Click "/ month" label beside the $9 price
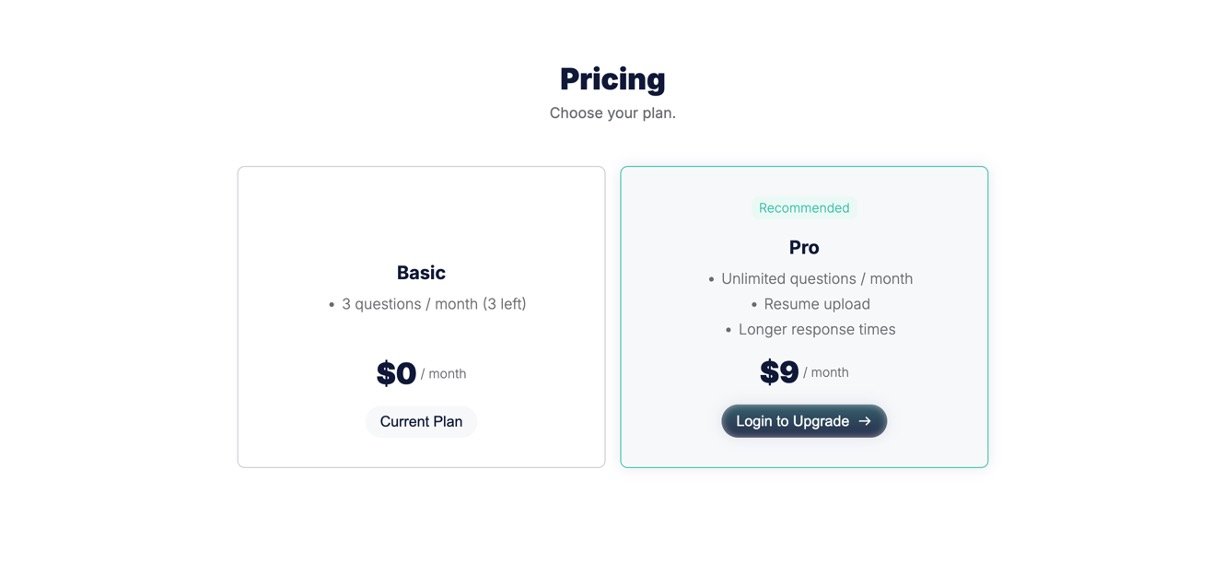Screen dimensions: 1224x564 coord(826,373)
